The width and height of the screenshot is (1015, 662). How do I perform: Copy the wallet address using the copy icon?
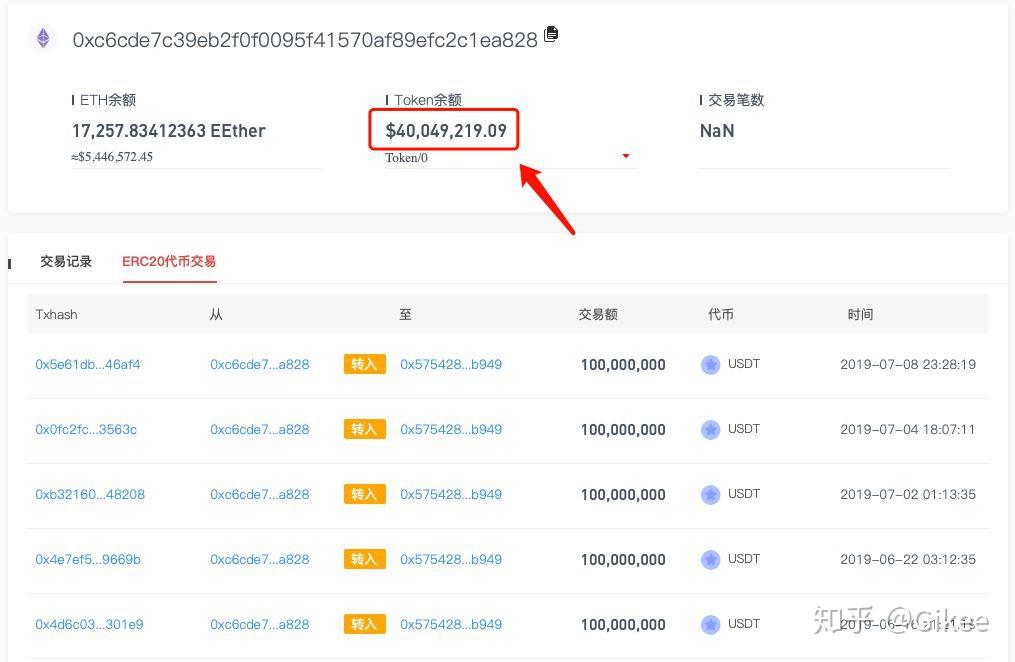pos(550,33)
